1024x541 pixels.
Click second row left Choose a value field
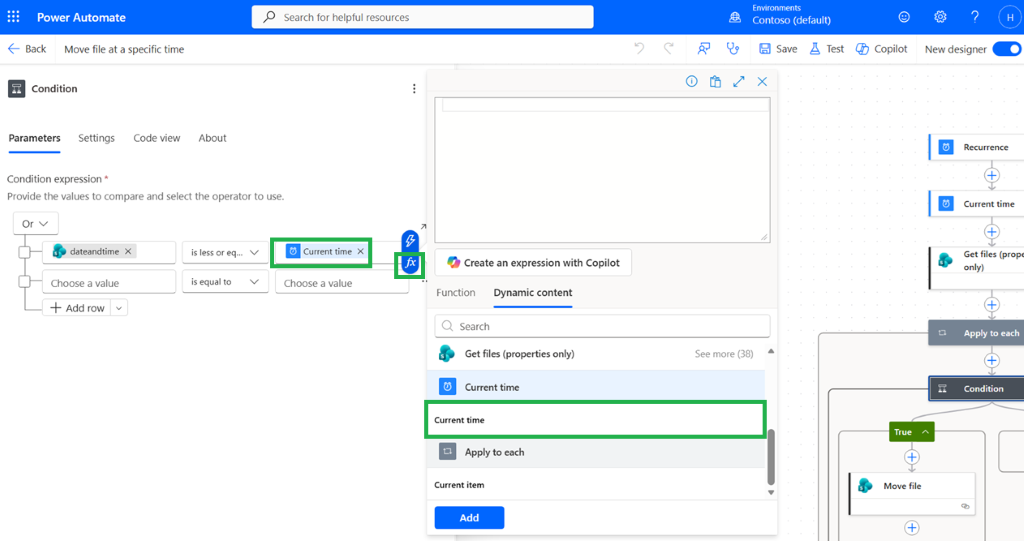109,283
